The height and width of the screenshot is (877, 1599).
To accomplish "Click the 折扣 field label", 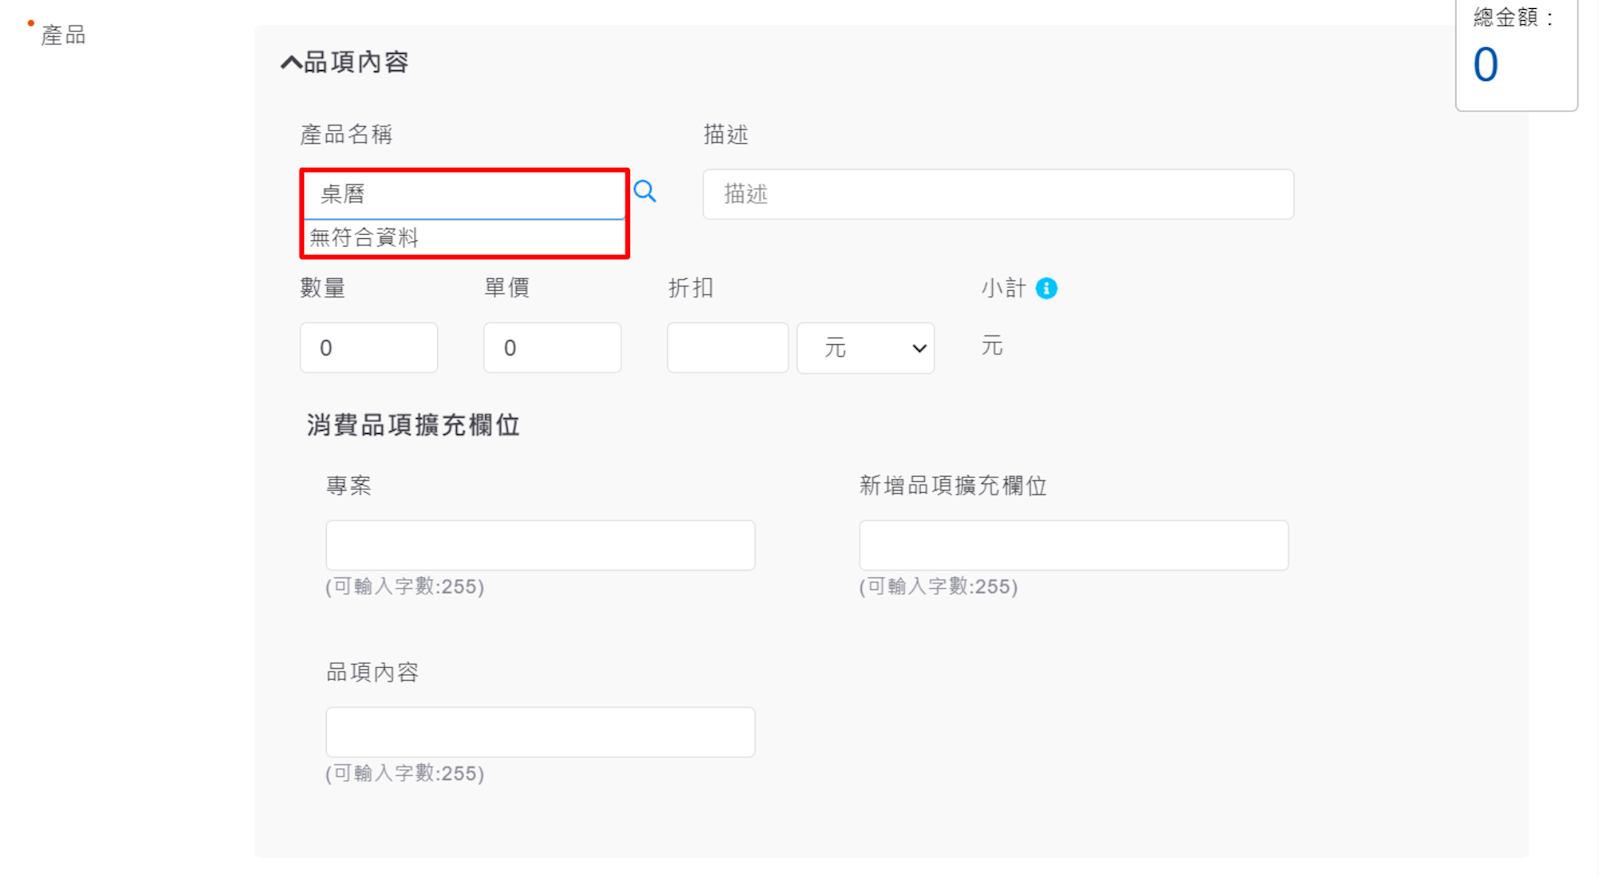I will click(x=691, y=288).
